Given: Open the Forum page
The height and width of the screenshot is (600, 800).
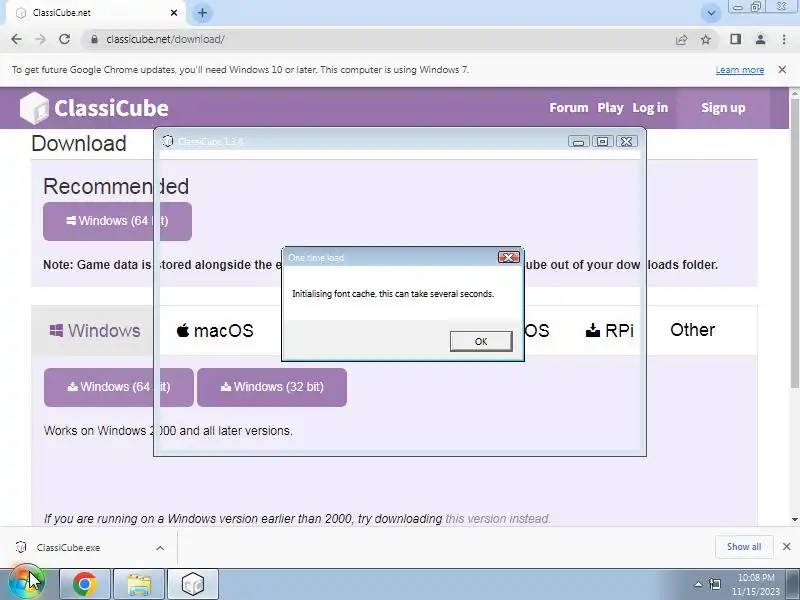Looking at the screenshot, I should pyautogui.click(x=568, y=108).
